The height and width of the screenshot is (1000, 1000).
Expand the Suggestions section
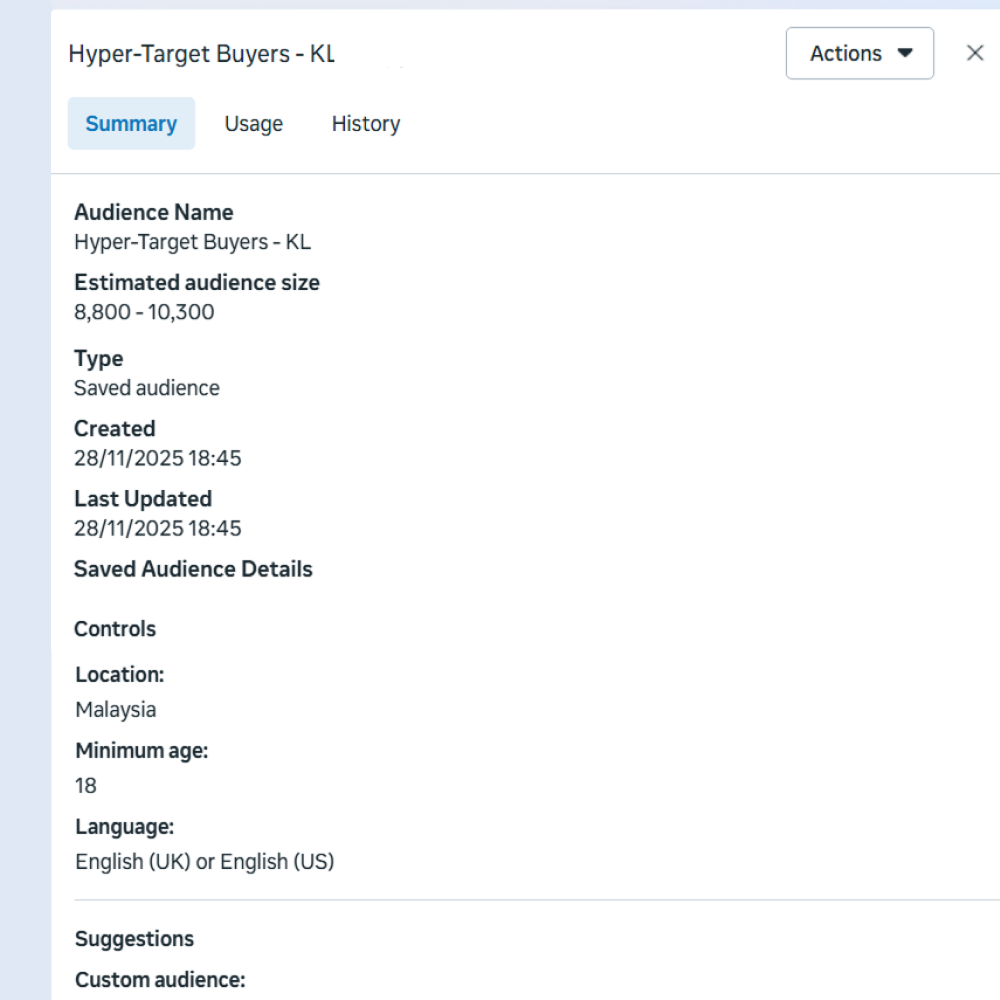pyautogui.click(x=134, y=938)
